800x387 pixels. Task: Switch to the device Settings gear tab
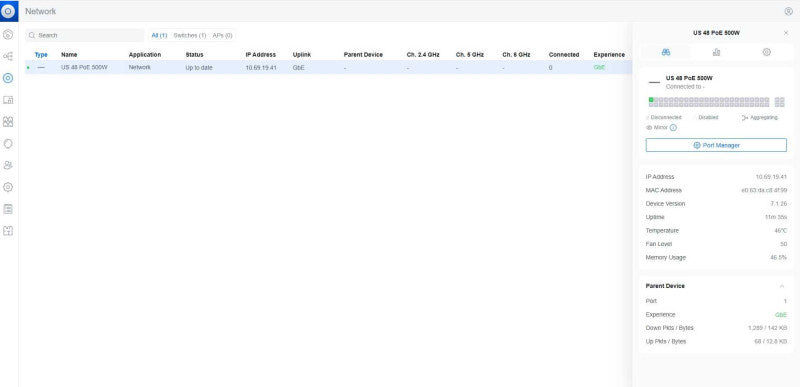[x=766, y=52]
